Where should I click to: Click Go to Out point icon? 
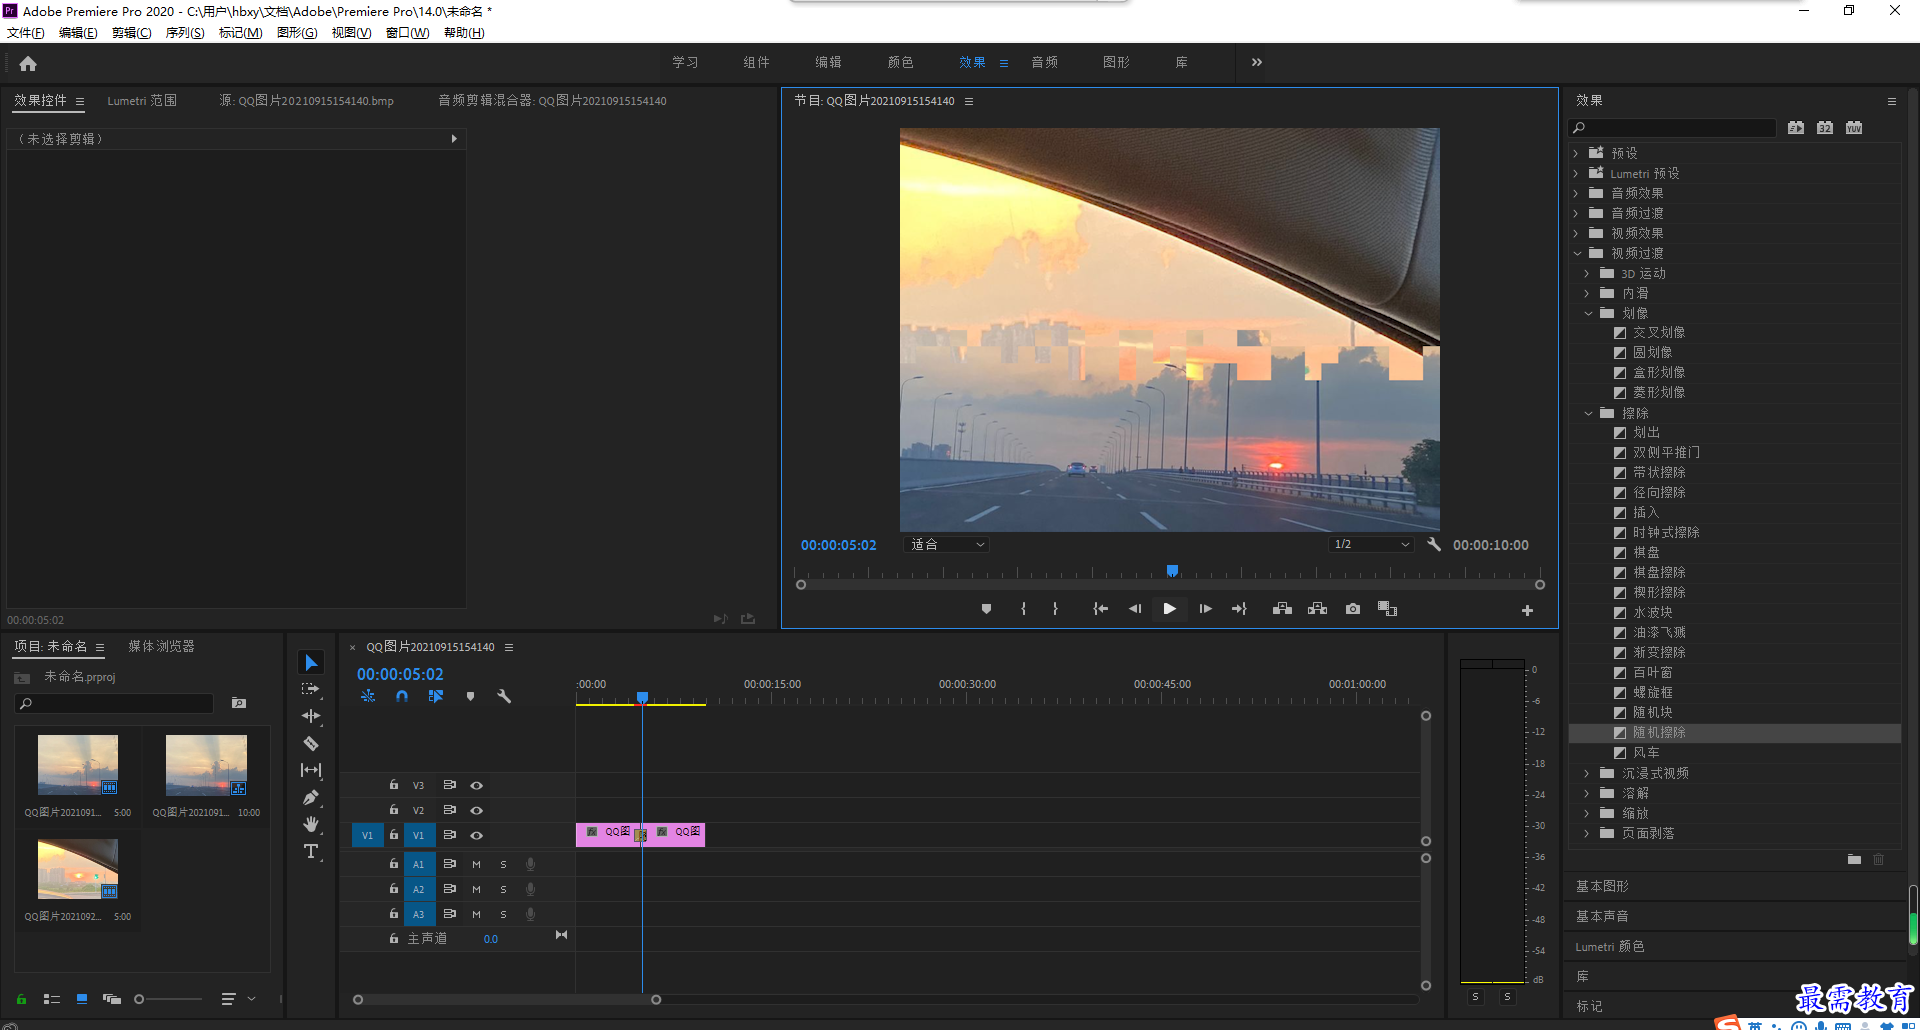(1239, 609)
